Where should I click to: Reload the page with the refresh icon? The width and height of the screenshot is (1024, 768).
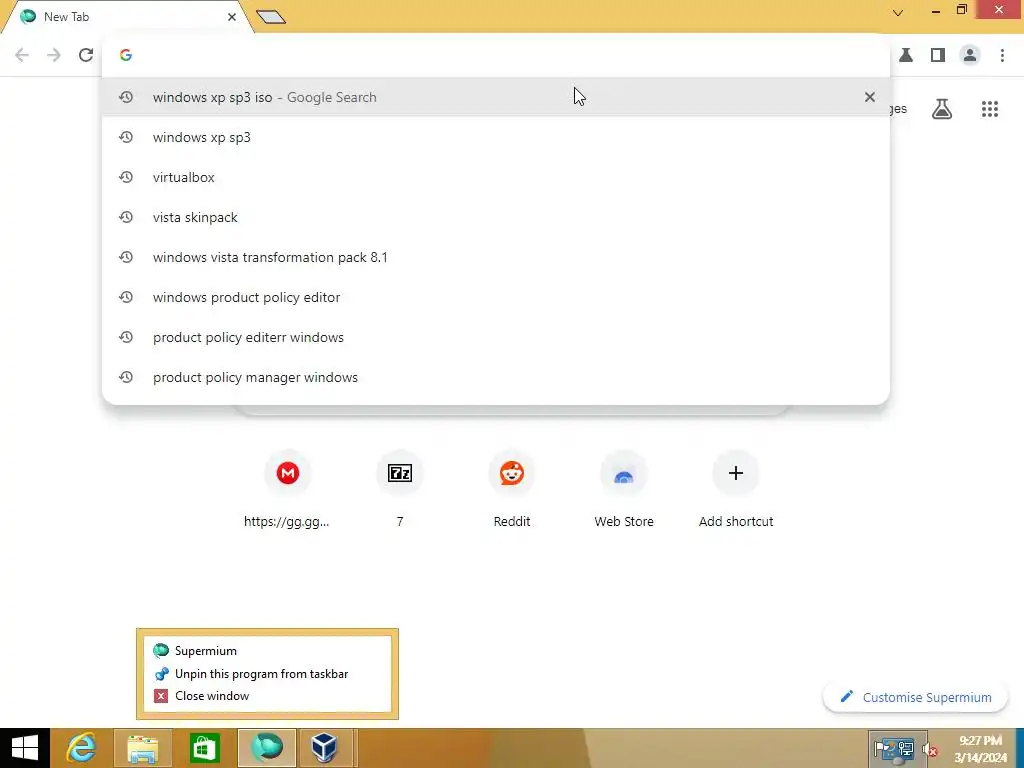coord(86,56)
